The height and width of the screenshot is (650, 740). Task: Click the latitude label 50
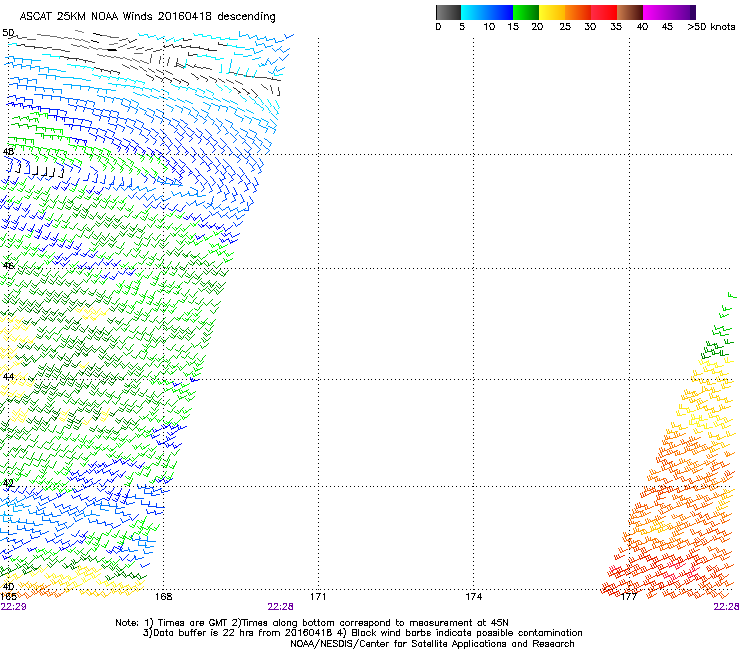(x=8, y=33)
